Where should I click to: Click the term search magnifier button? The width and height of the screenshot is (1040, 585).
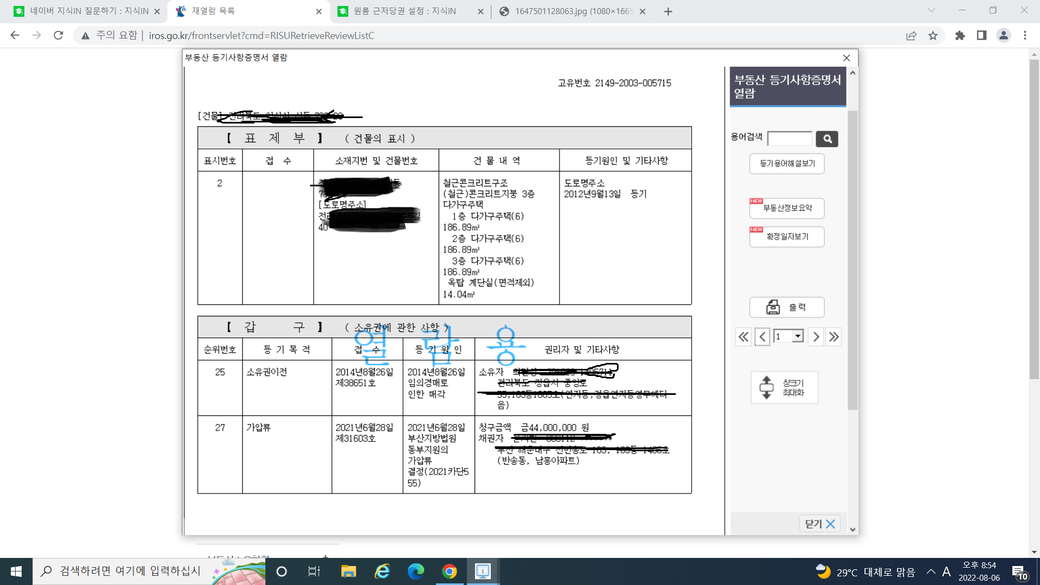point(826,139)
